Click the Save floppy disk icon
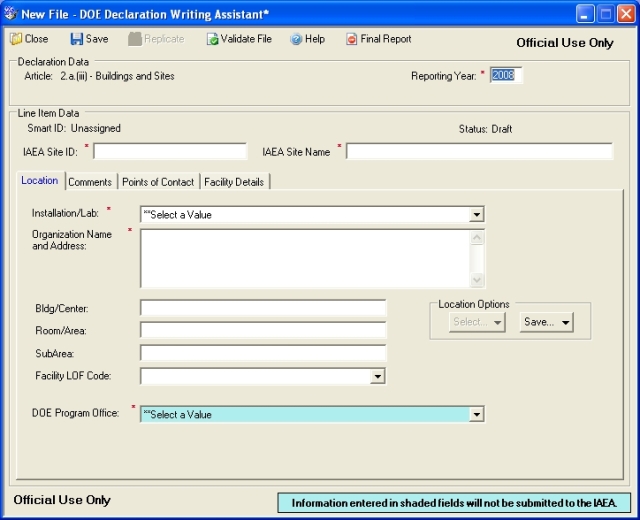 76,39
